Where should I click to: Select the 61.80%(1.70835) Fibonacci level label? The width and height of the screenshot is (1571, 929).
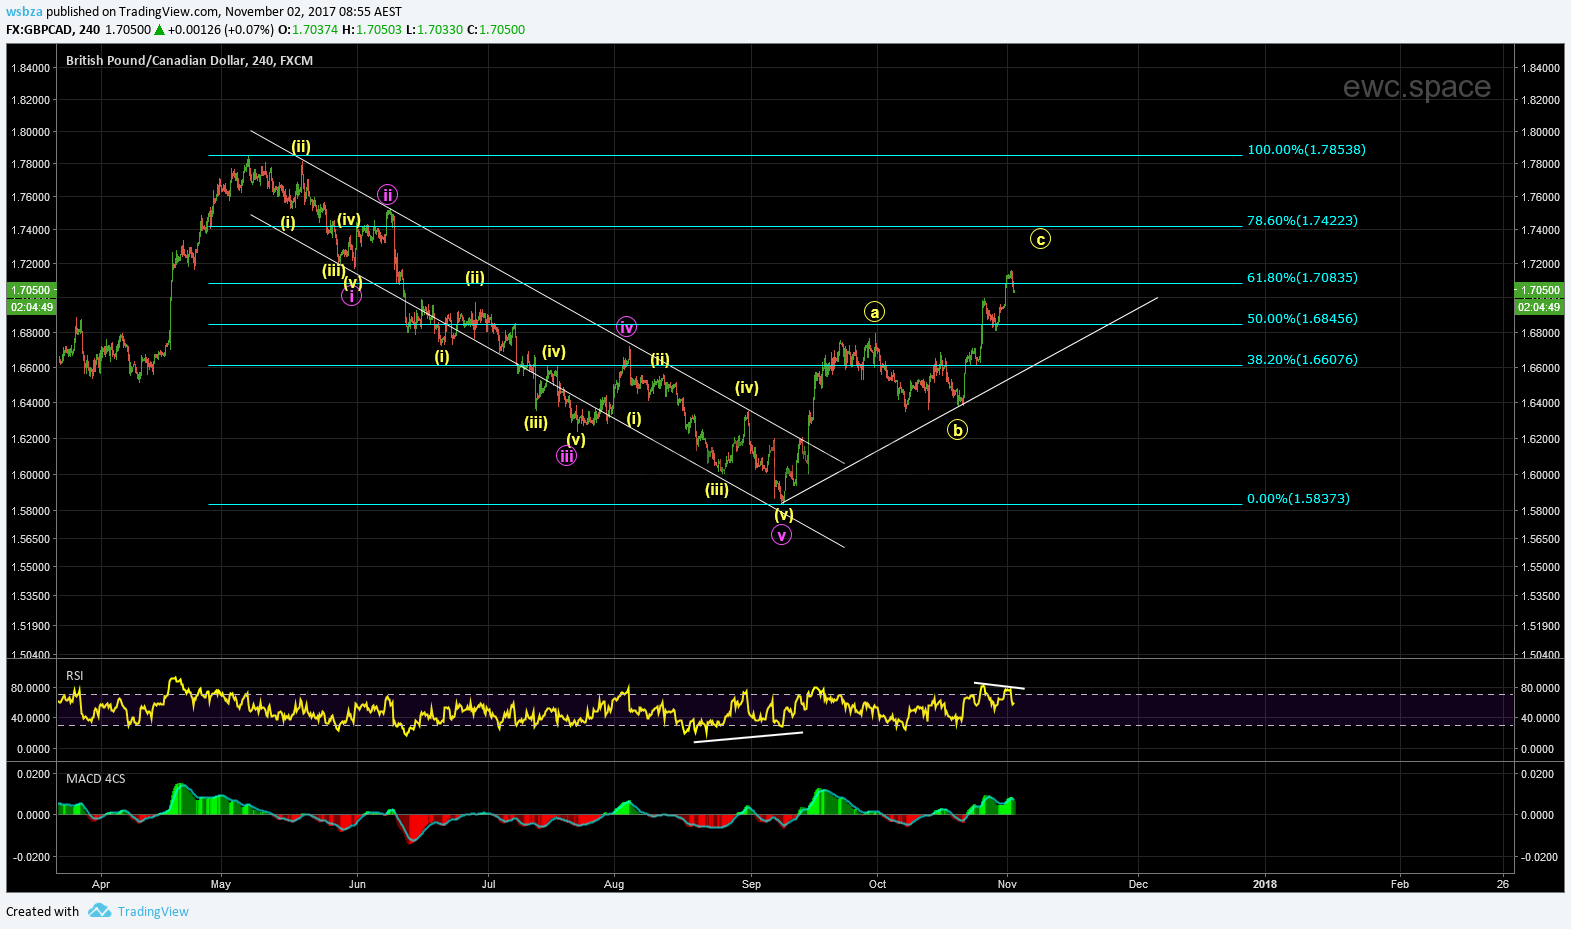(x=1302, y=277)
